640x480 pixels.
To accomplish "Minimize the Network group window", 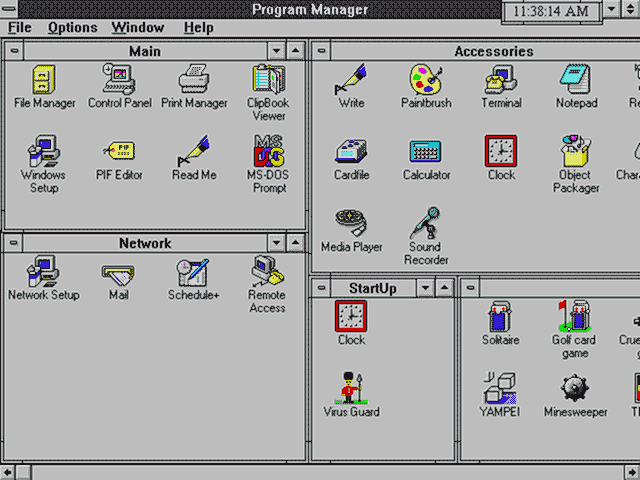I will click(276, 243).
